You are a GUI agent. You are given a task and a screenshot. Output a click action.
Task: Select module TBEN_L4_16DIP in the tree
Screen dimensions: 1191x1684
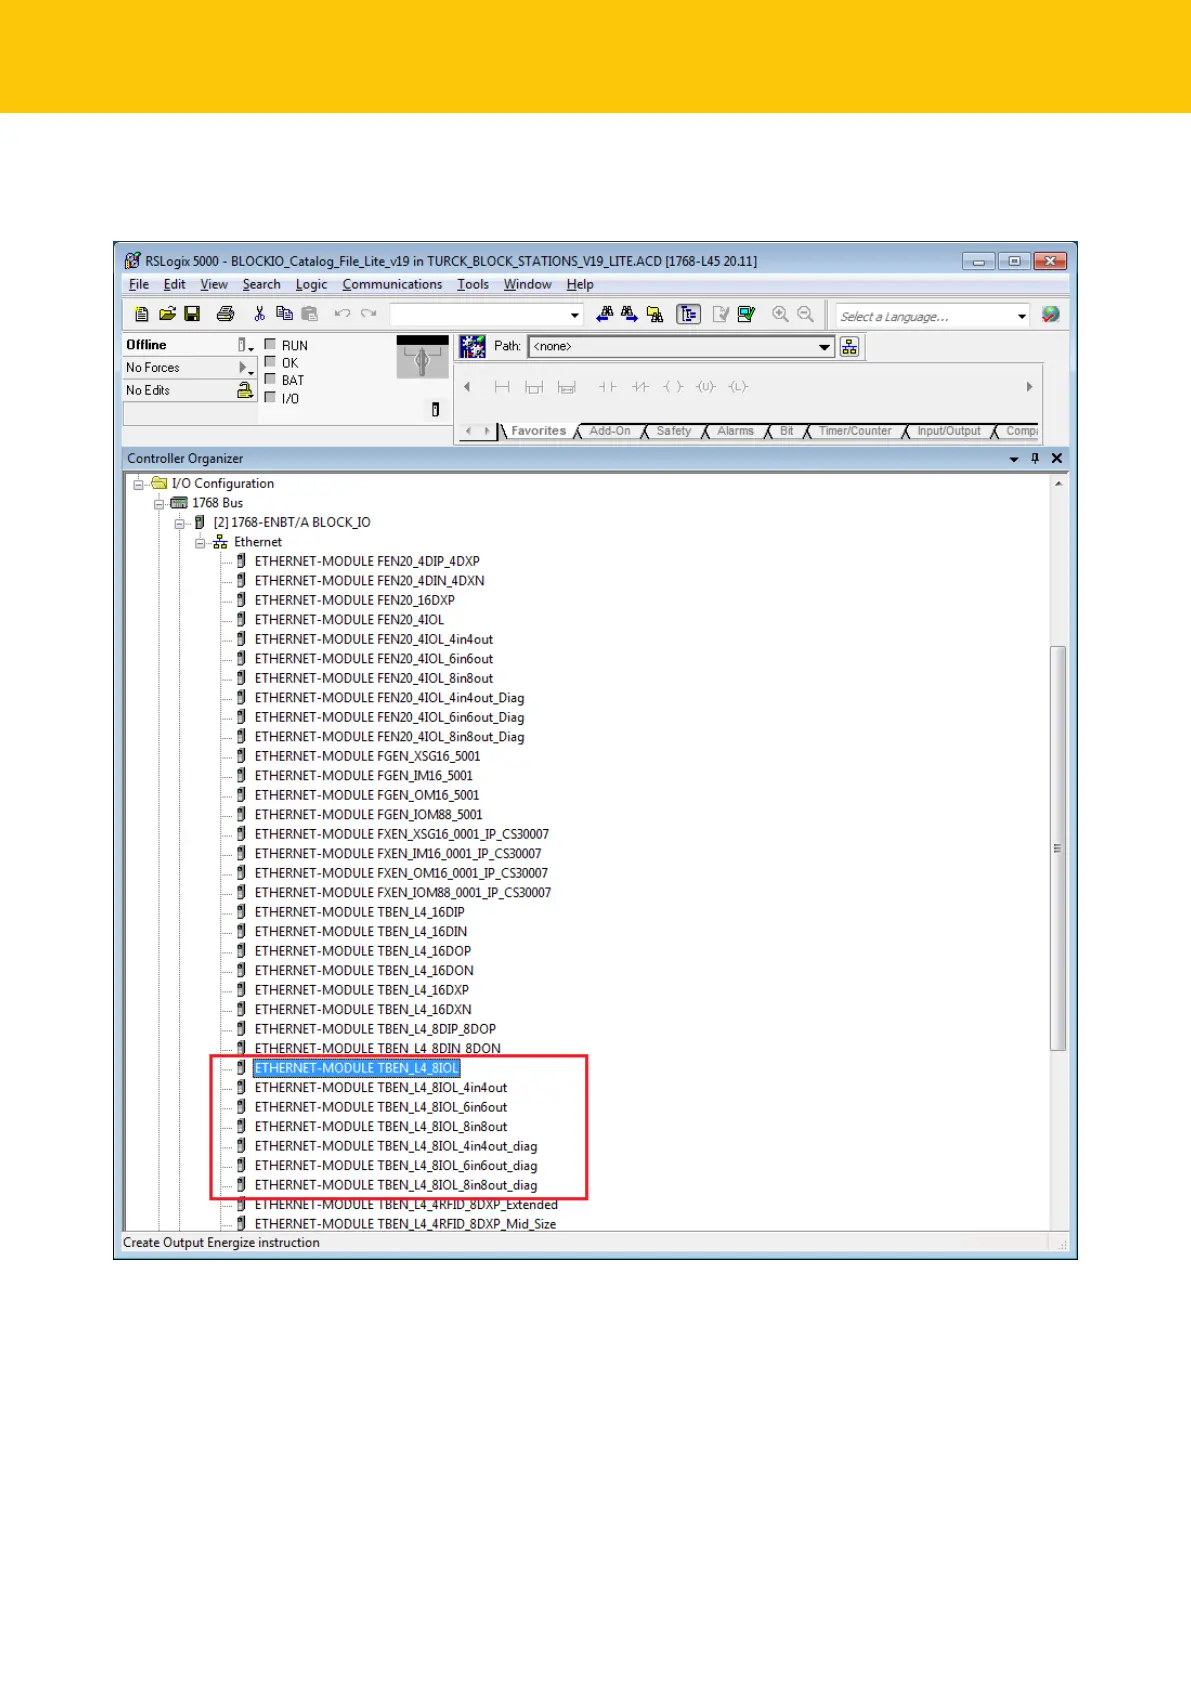coord(360,912)
